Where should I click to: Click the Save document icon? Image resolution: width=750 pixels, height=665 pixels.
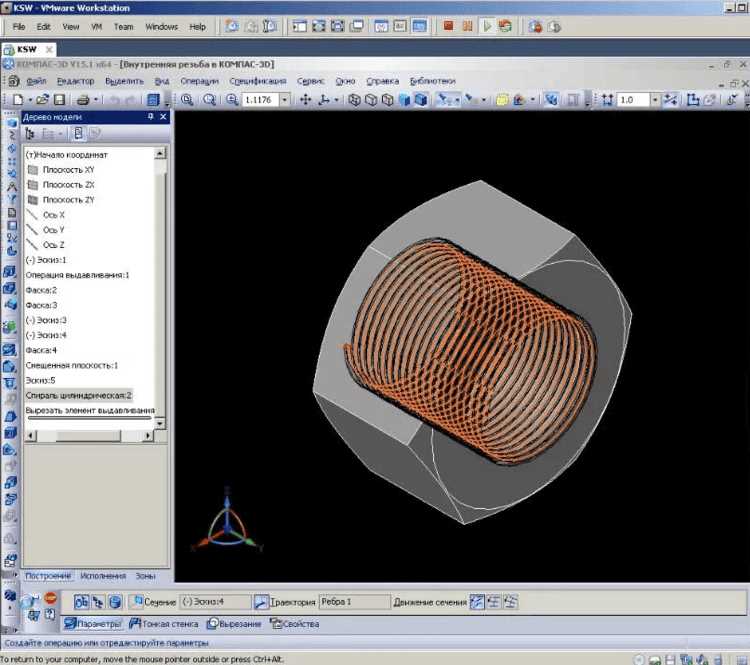(60, 100)
